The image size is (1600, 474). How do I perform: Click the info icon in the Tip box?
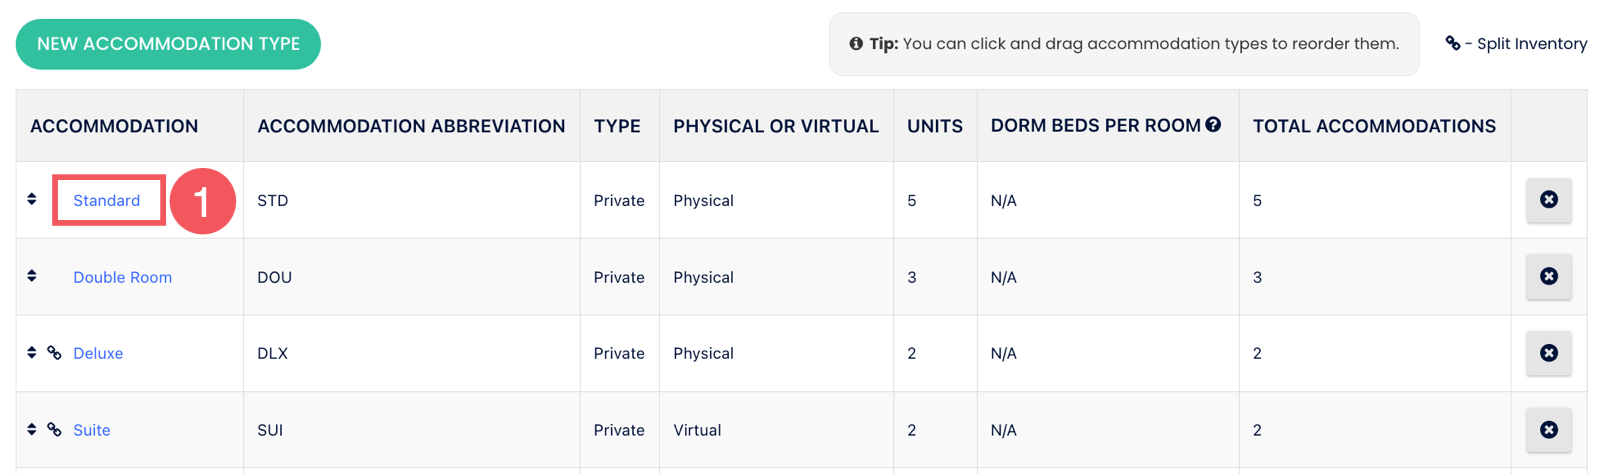[x=856, y=44]
